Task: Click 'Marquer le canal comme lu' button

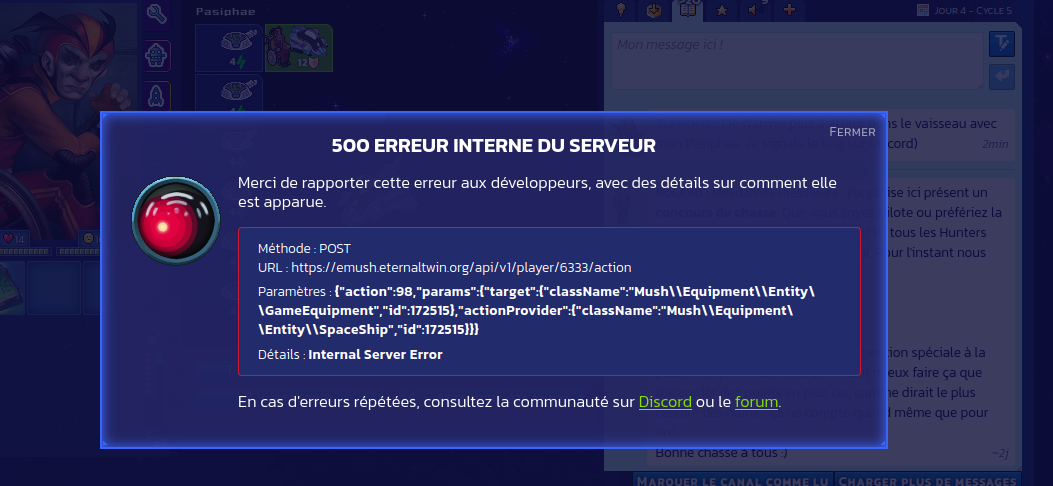Action: pos(733,480)
